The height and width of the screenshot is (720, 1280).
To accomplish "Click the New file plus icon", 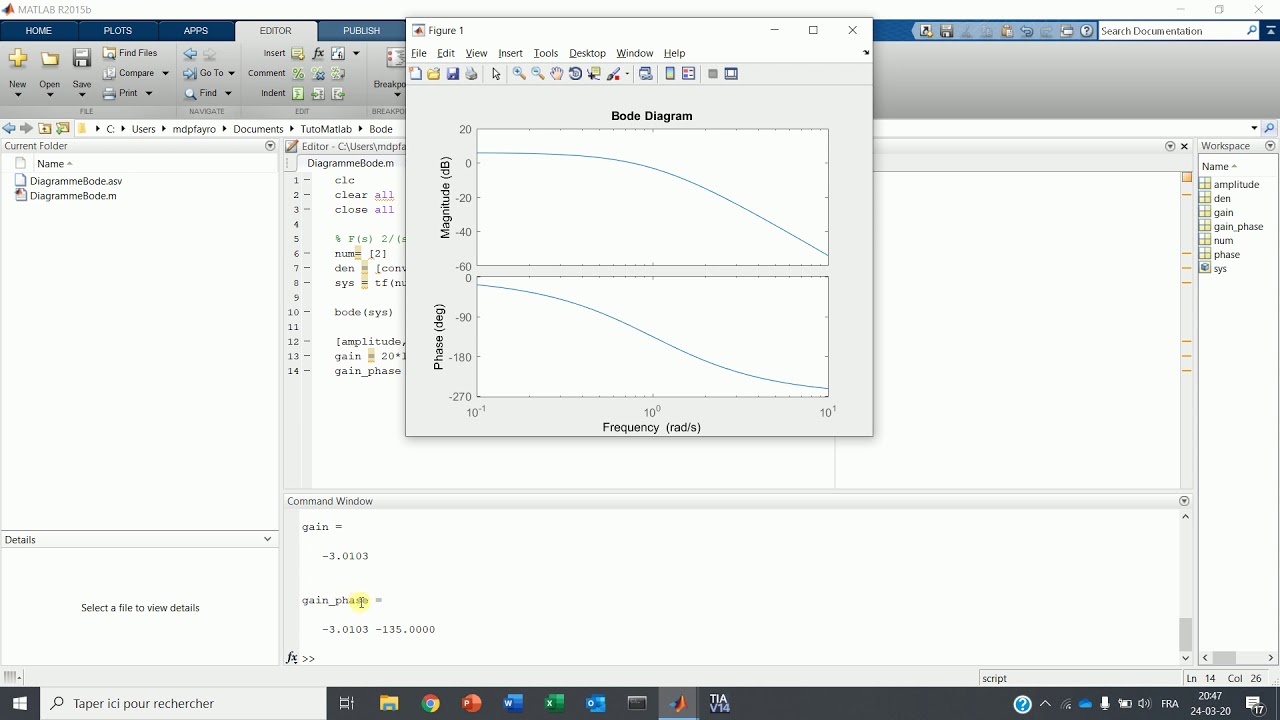I will pyautogui.click(x=18, y=59).
